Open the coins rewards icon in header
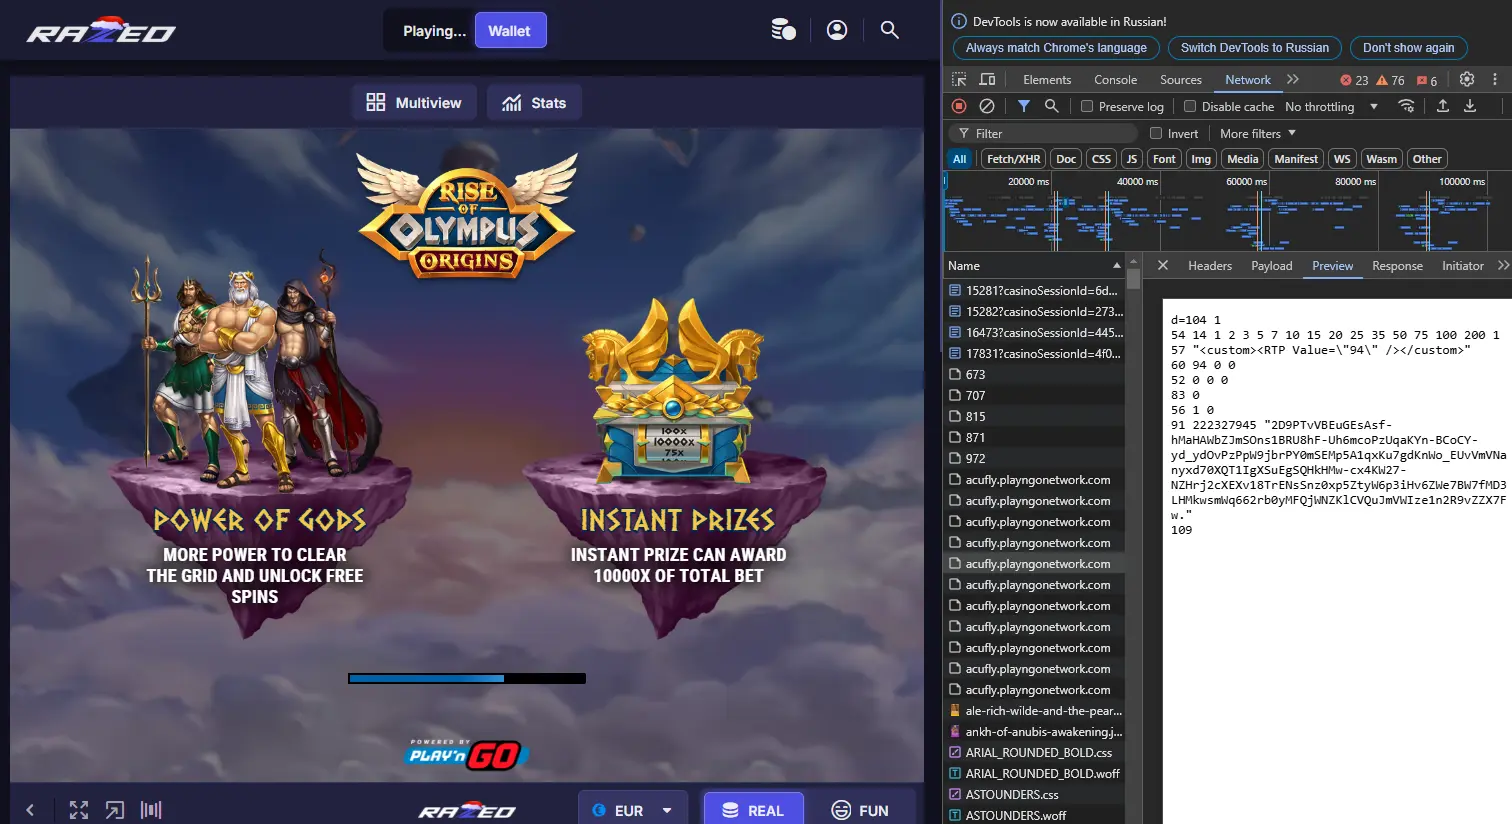This screenshot has height=824, width=1512. coord(783,30)
